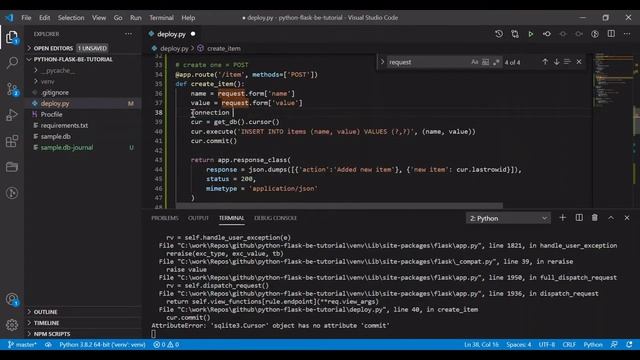Click master branch in status bar
The height and width of the screenshot is (360, 640).
click(22, 344)
